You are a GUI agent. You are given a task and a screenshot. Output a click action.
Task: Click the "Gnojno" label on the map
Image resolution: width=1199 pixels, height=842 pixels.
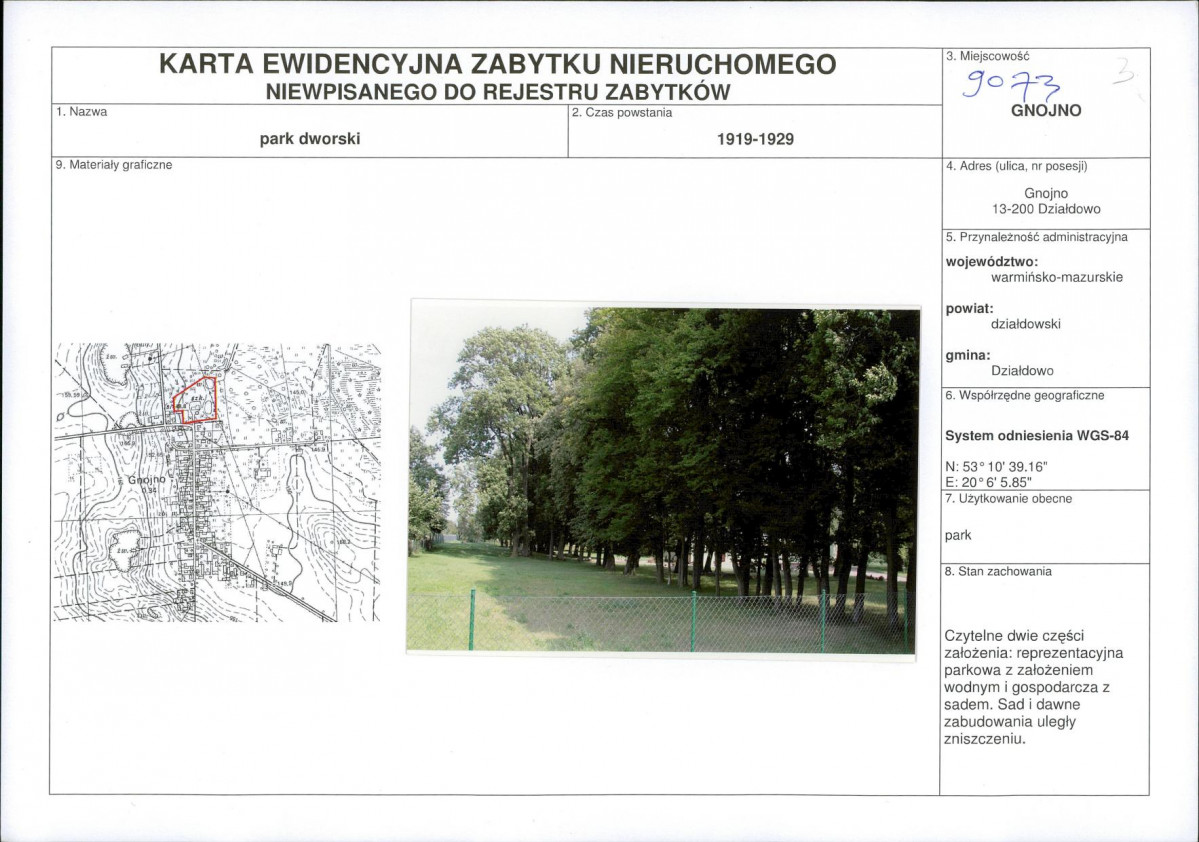[x=146, y=480]
